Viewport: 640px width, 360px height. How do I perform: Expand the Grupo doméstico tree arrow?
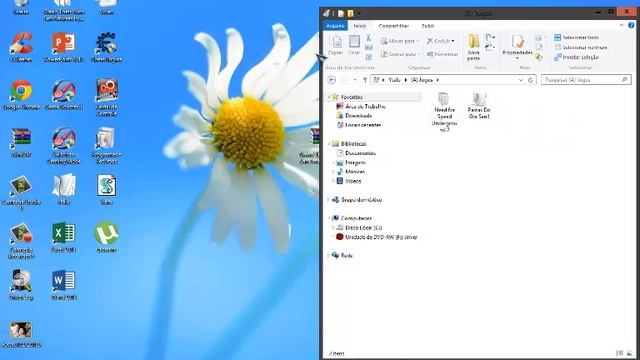click(329, 200)
